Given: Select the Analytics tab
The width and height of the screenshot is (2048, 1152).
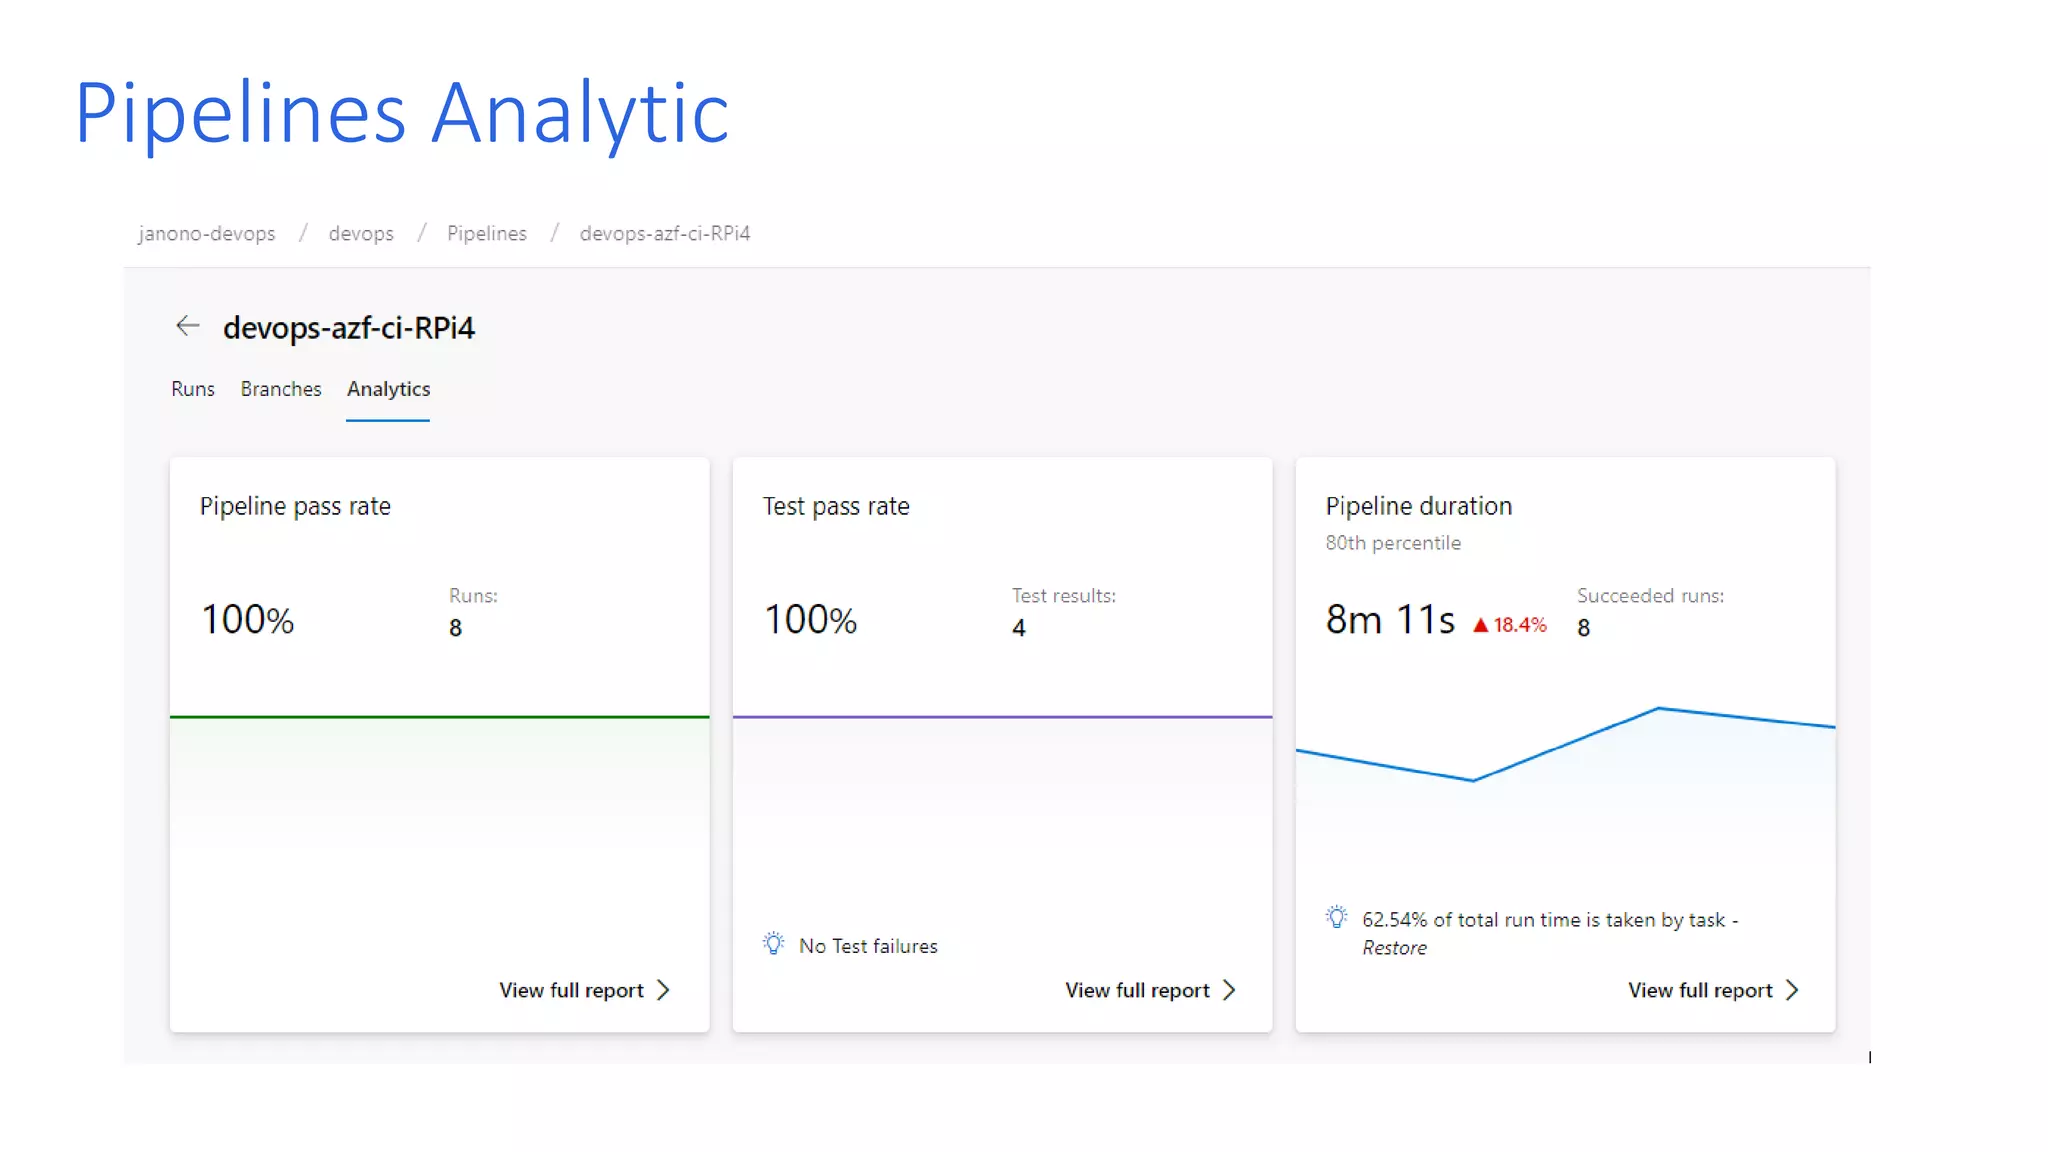Looking at the screenshot, I should pos(388,389).
